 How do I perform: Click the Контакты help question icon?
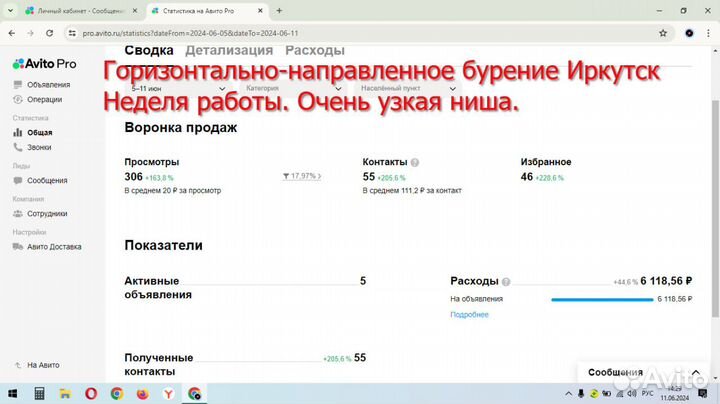point(415,162)
